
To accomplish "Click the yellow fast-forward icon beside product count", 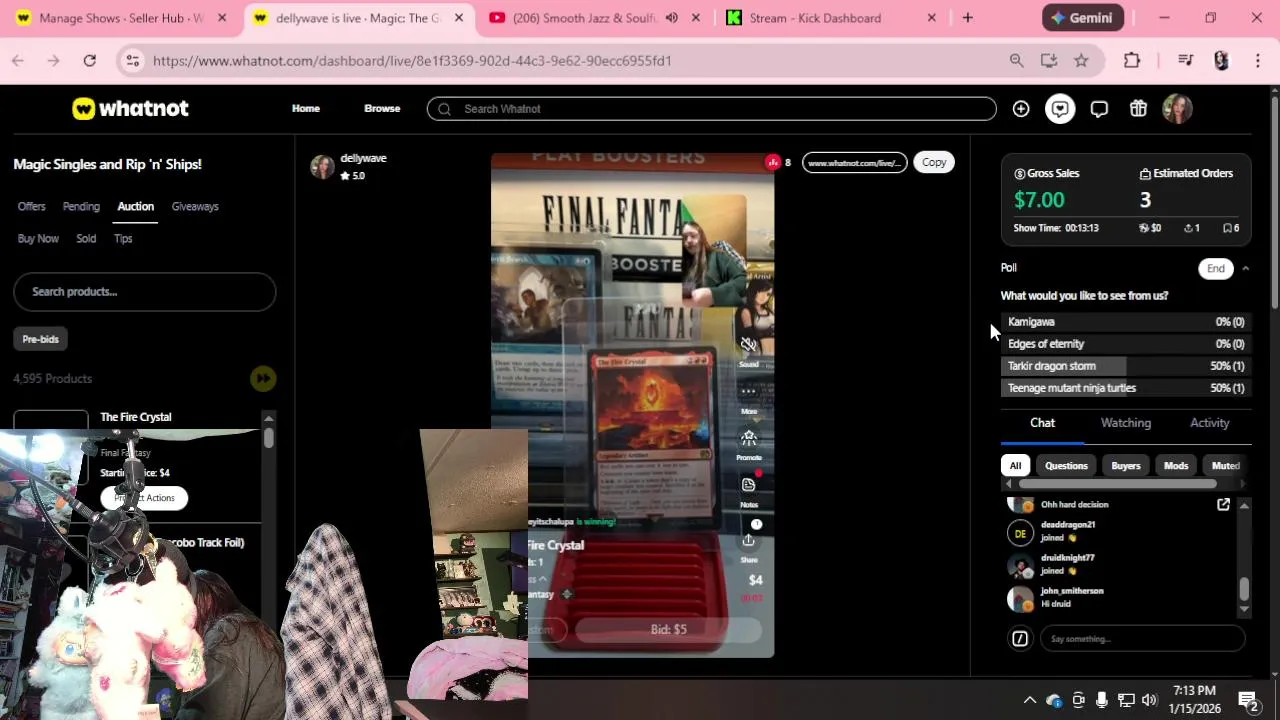I will pos(263,378).
